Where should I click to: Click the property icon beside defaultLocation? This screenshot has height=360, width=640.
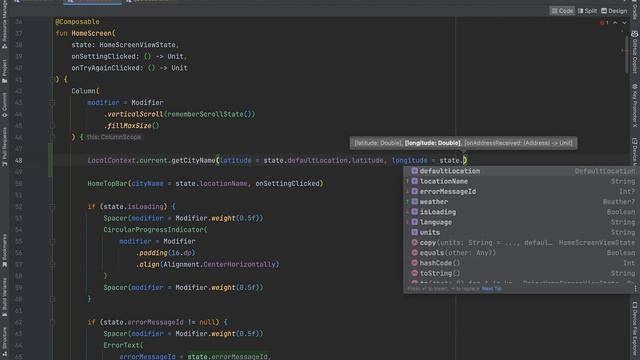point(414,171)
